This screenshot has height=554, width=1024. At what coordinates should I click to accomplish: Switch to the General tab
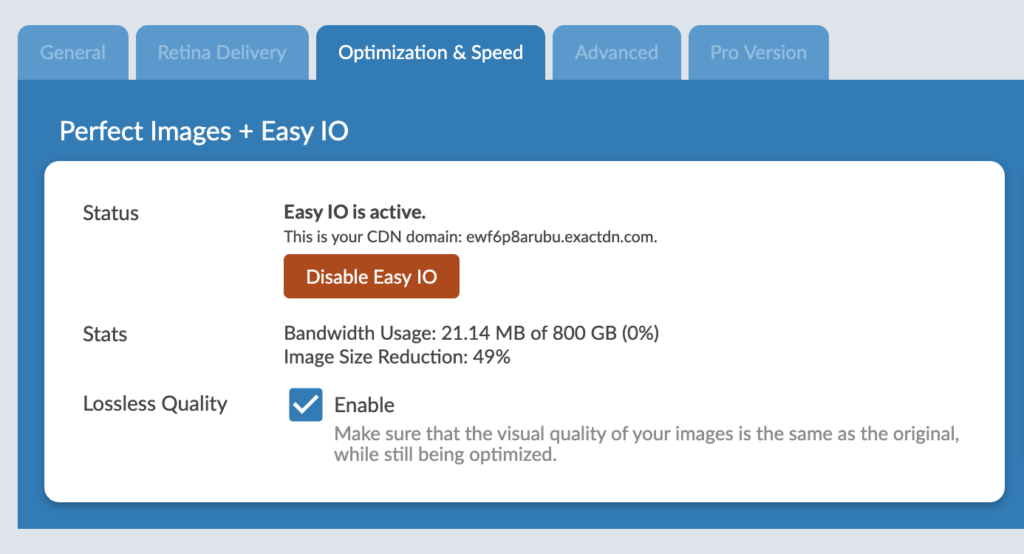click(73, 53)
